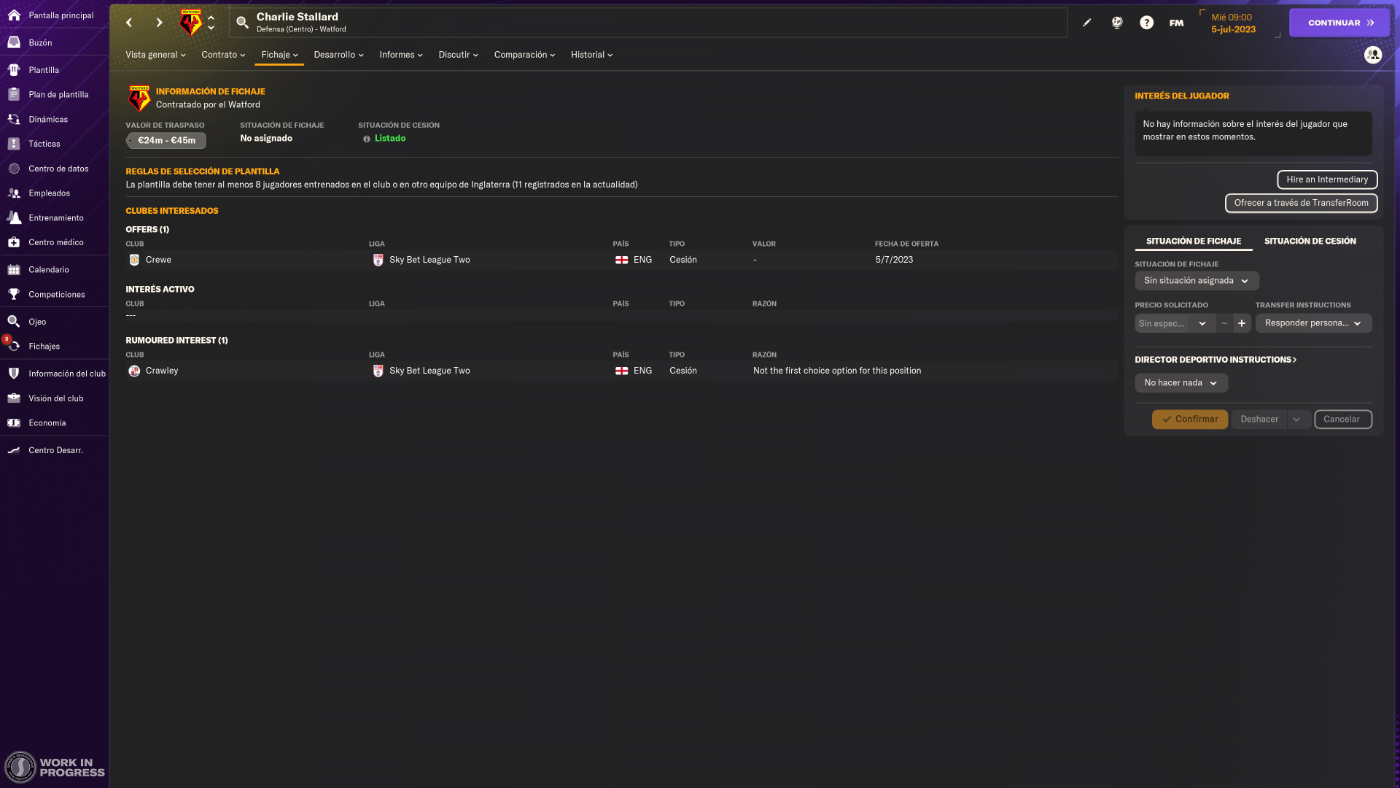1400x788 pixels.
Task: Open the No hacer nada dropdown
Action: click(1181, 383)
